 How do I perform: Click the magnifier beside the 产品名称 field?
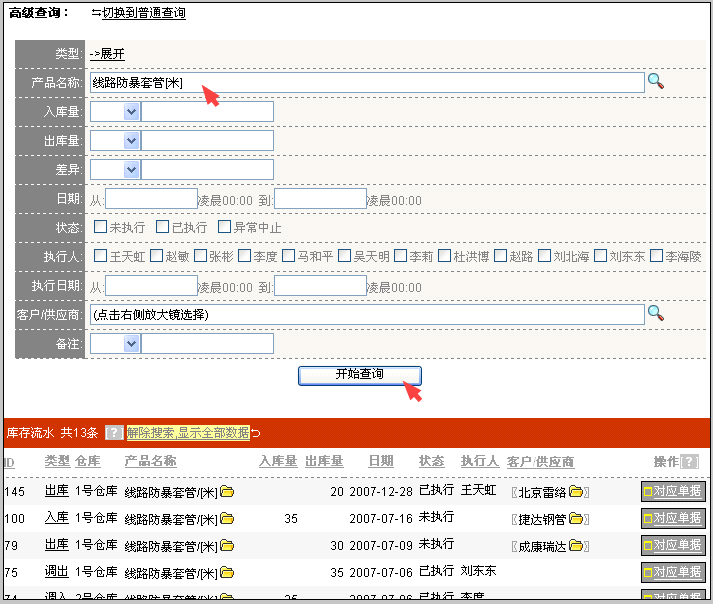pyautogui.click(x=656, y=82)
